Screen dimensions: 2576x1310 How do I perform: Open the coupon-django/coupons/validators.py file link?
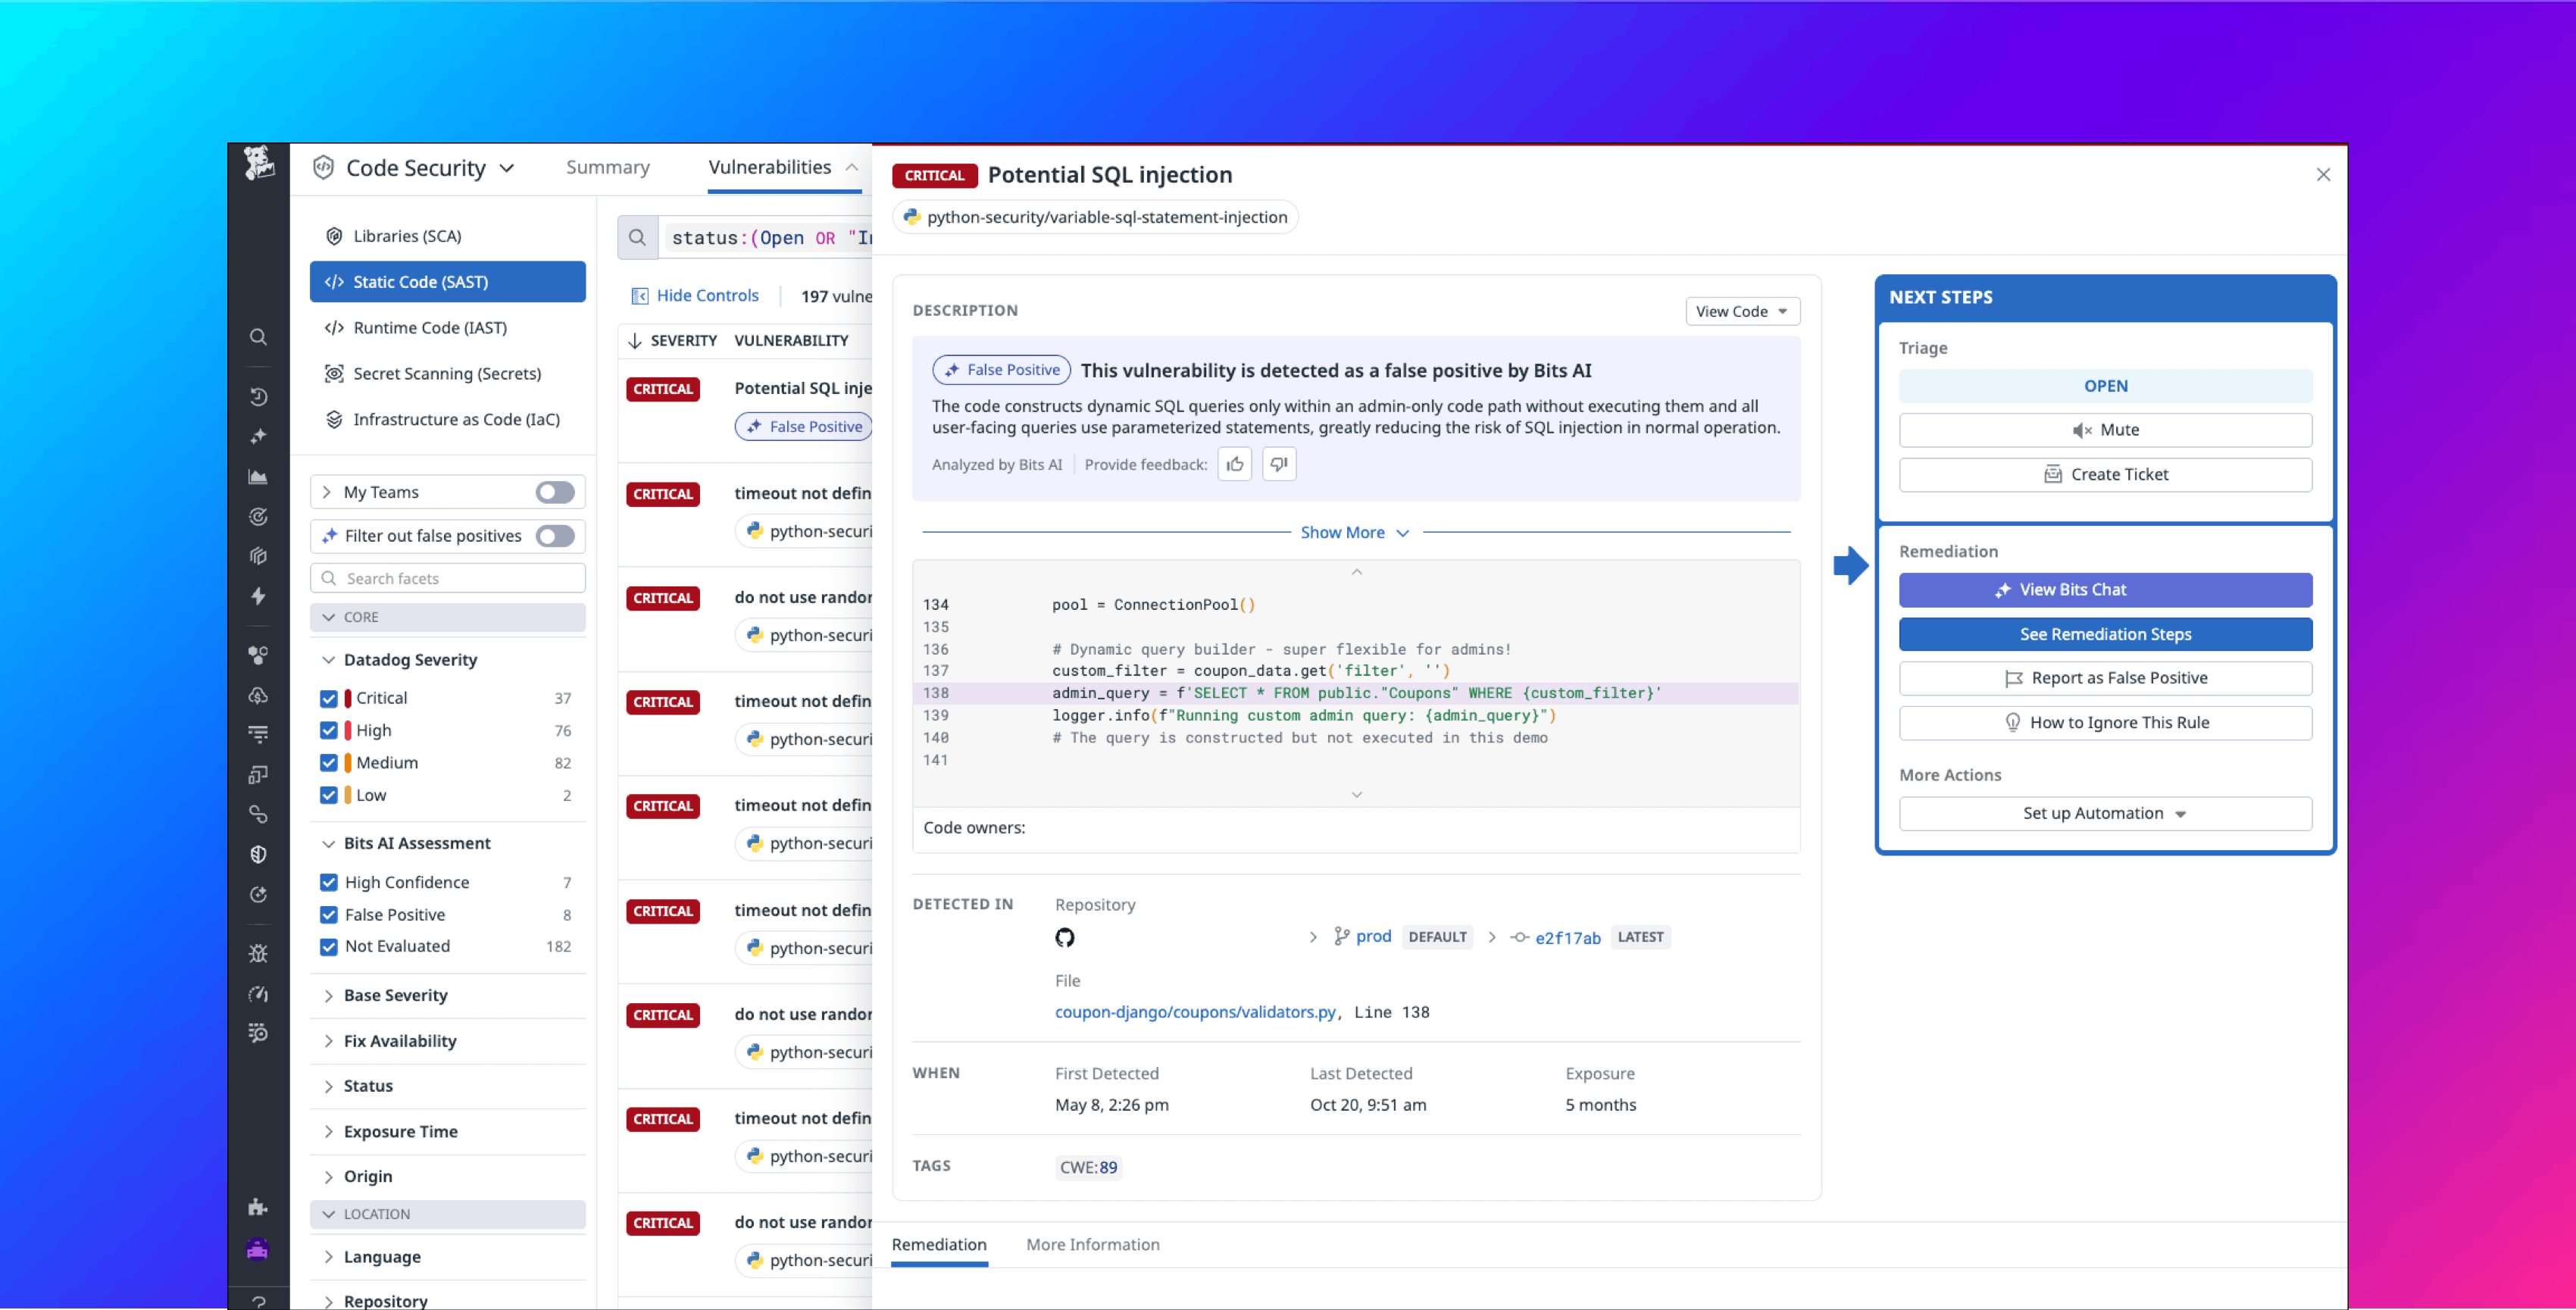tap(1195, 1011)
